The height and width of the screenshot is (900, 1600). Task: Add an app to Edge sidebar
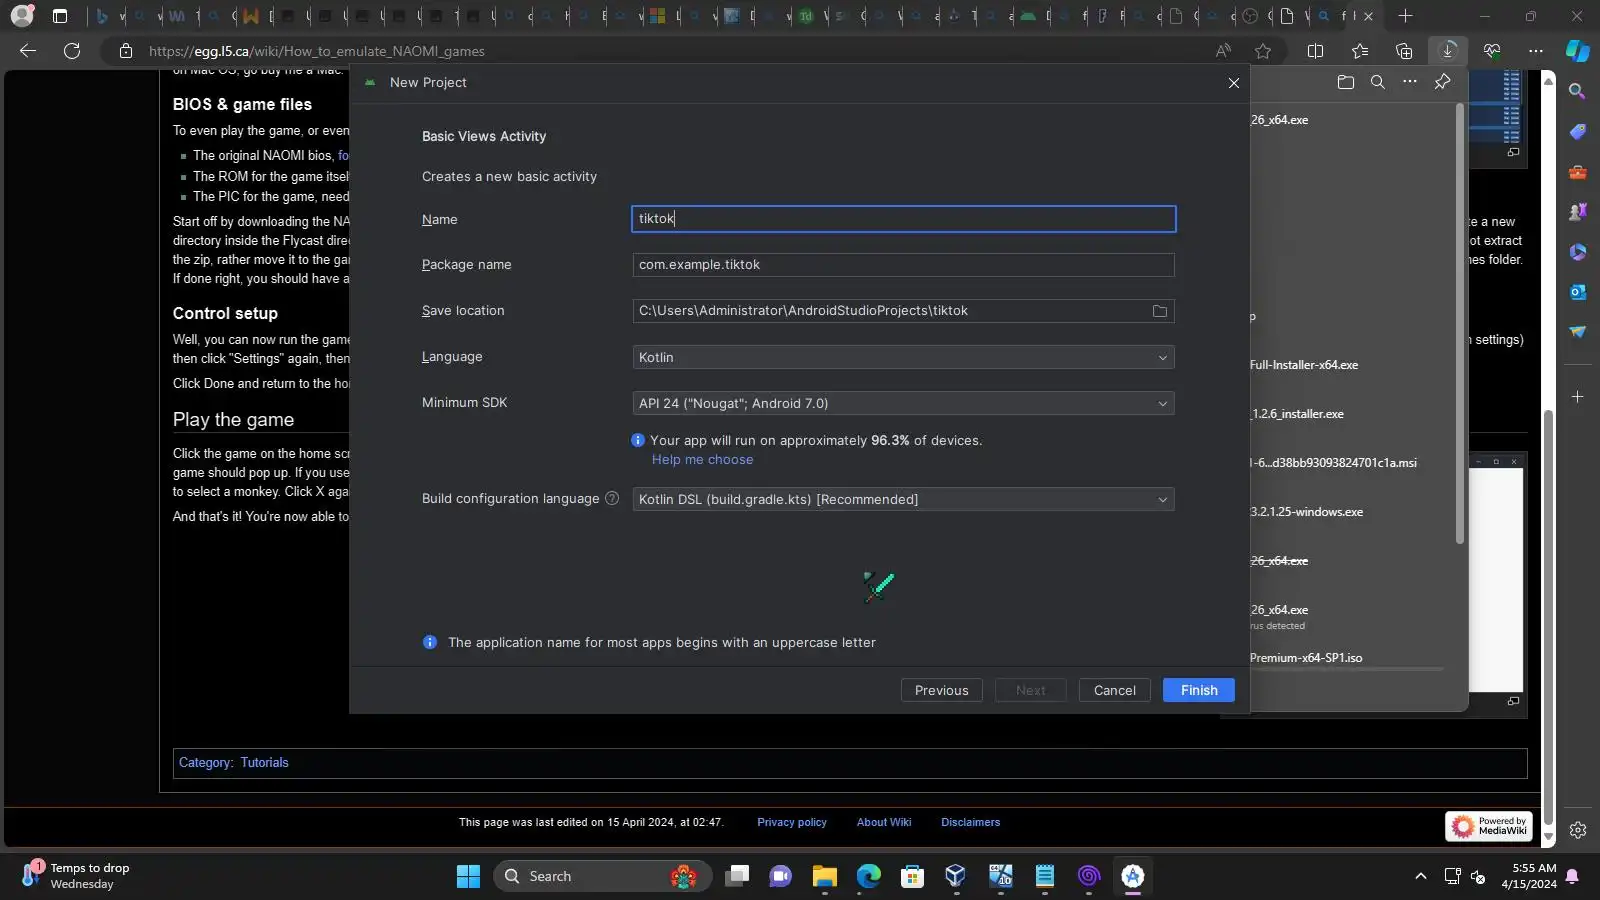[x=1578, y=397]
